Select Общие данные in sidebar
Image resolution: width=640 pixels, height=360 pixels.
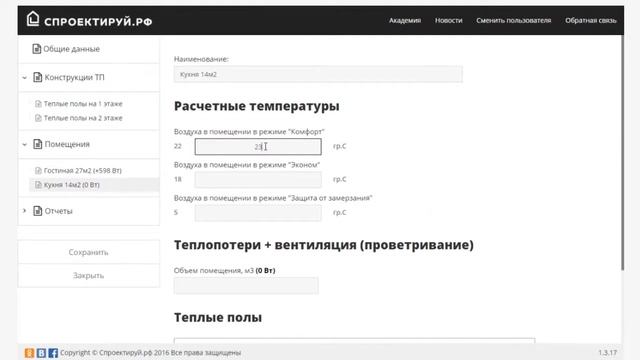click(71, 49)
